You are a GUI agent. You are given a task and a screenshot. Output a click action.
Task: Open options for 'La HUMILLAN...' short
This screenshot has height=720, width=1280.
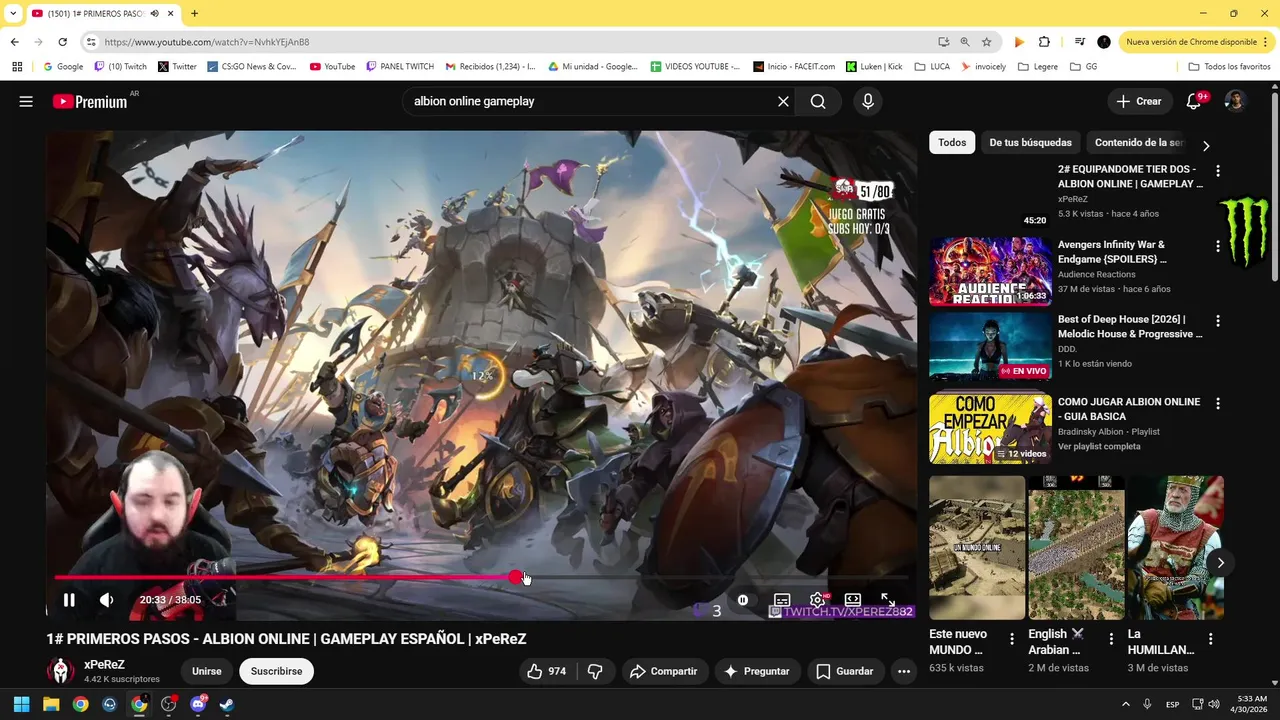[1210, 638]
